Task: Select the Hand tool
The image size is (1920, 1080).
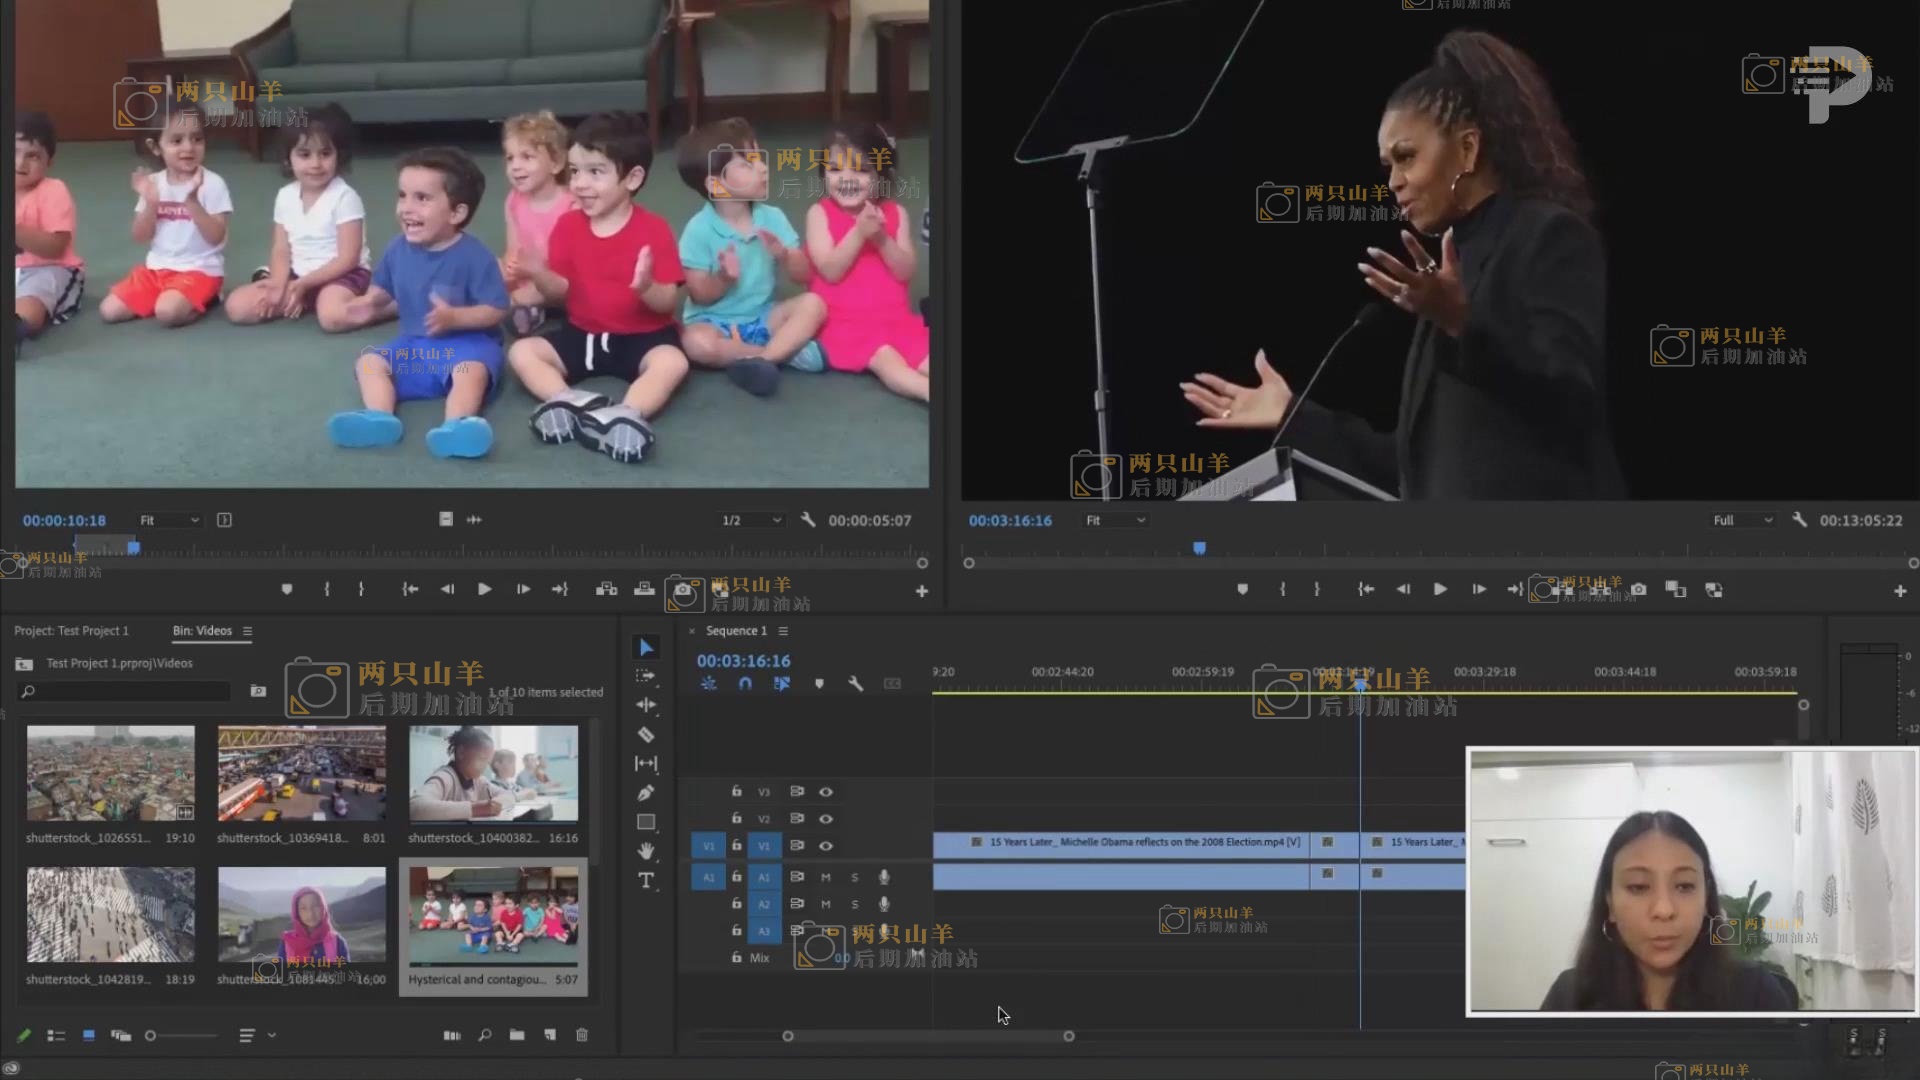Action: [x=646, y=851]
